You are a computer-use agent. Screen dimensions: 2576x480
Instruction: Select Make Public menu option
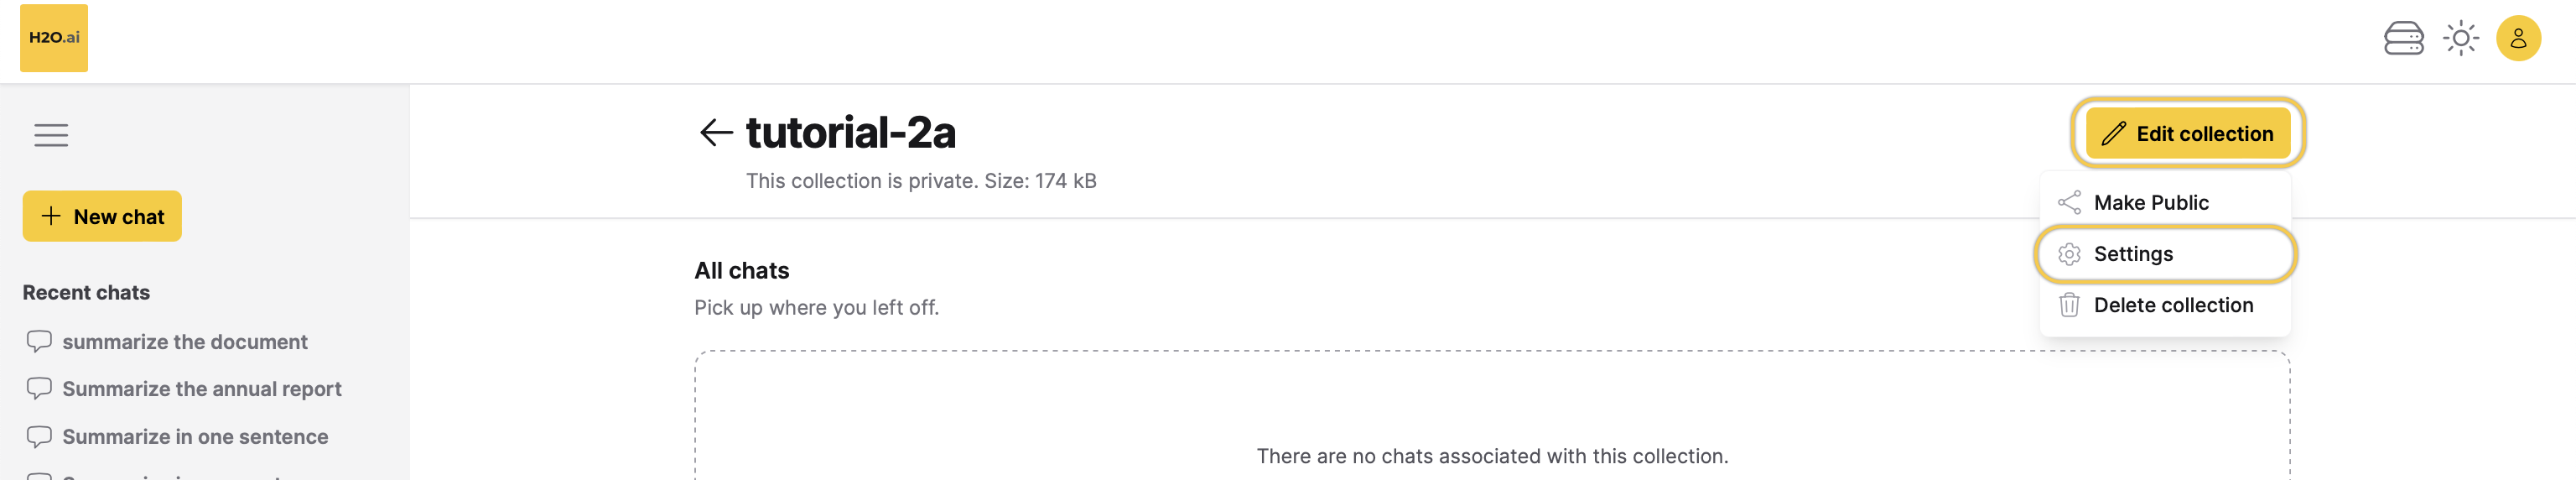2164,203
